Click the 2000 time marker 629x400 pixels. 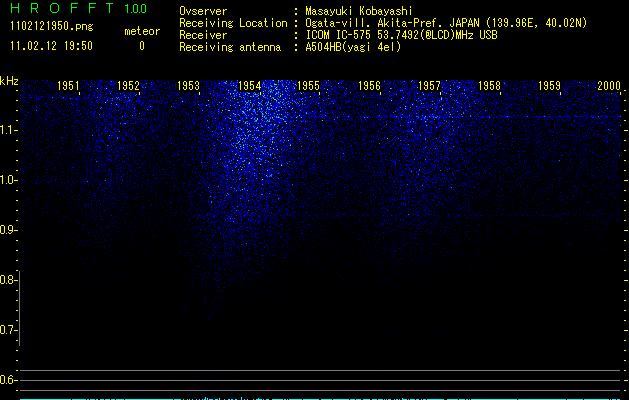tap(609, 86)
